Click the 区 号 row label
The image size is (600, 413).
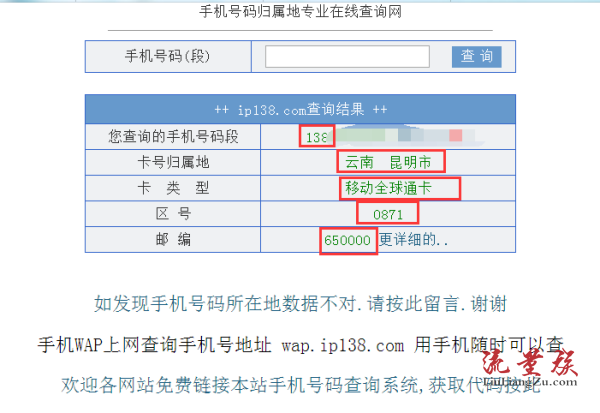173,214
